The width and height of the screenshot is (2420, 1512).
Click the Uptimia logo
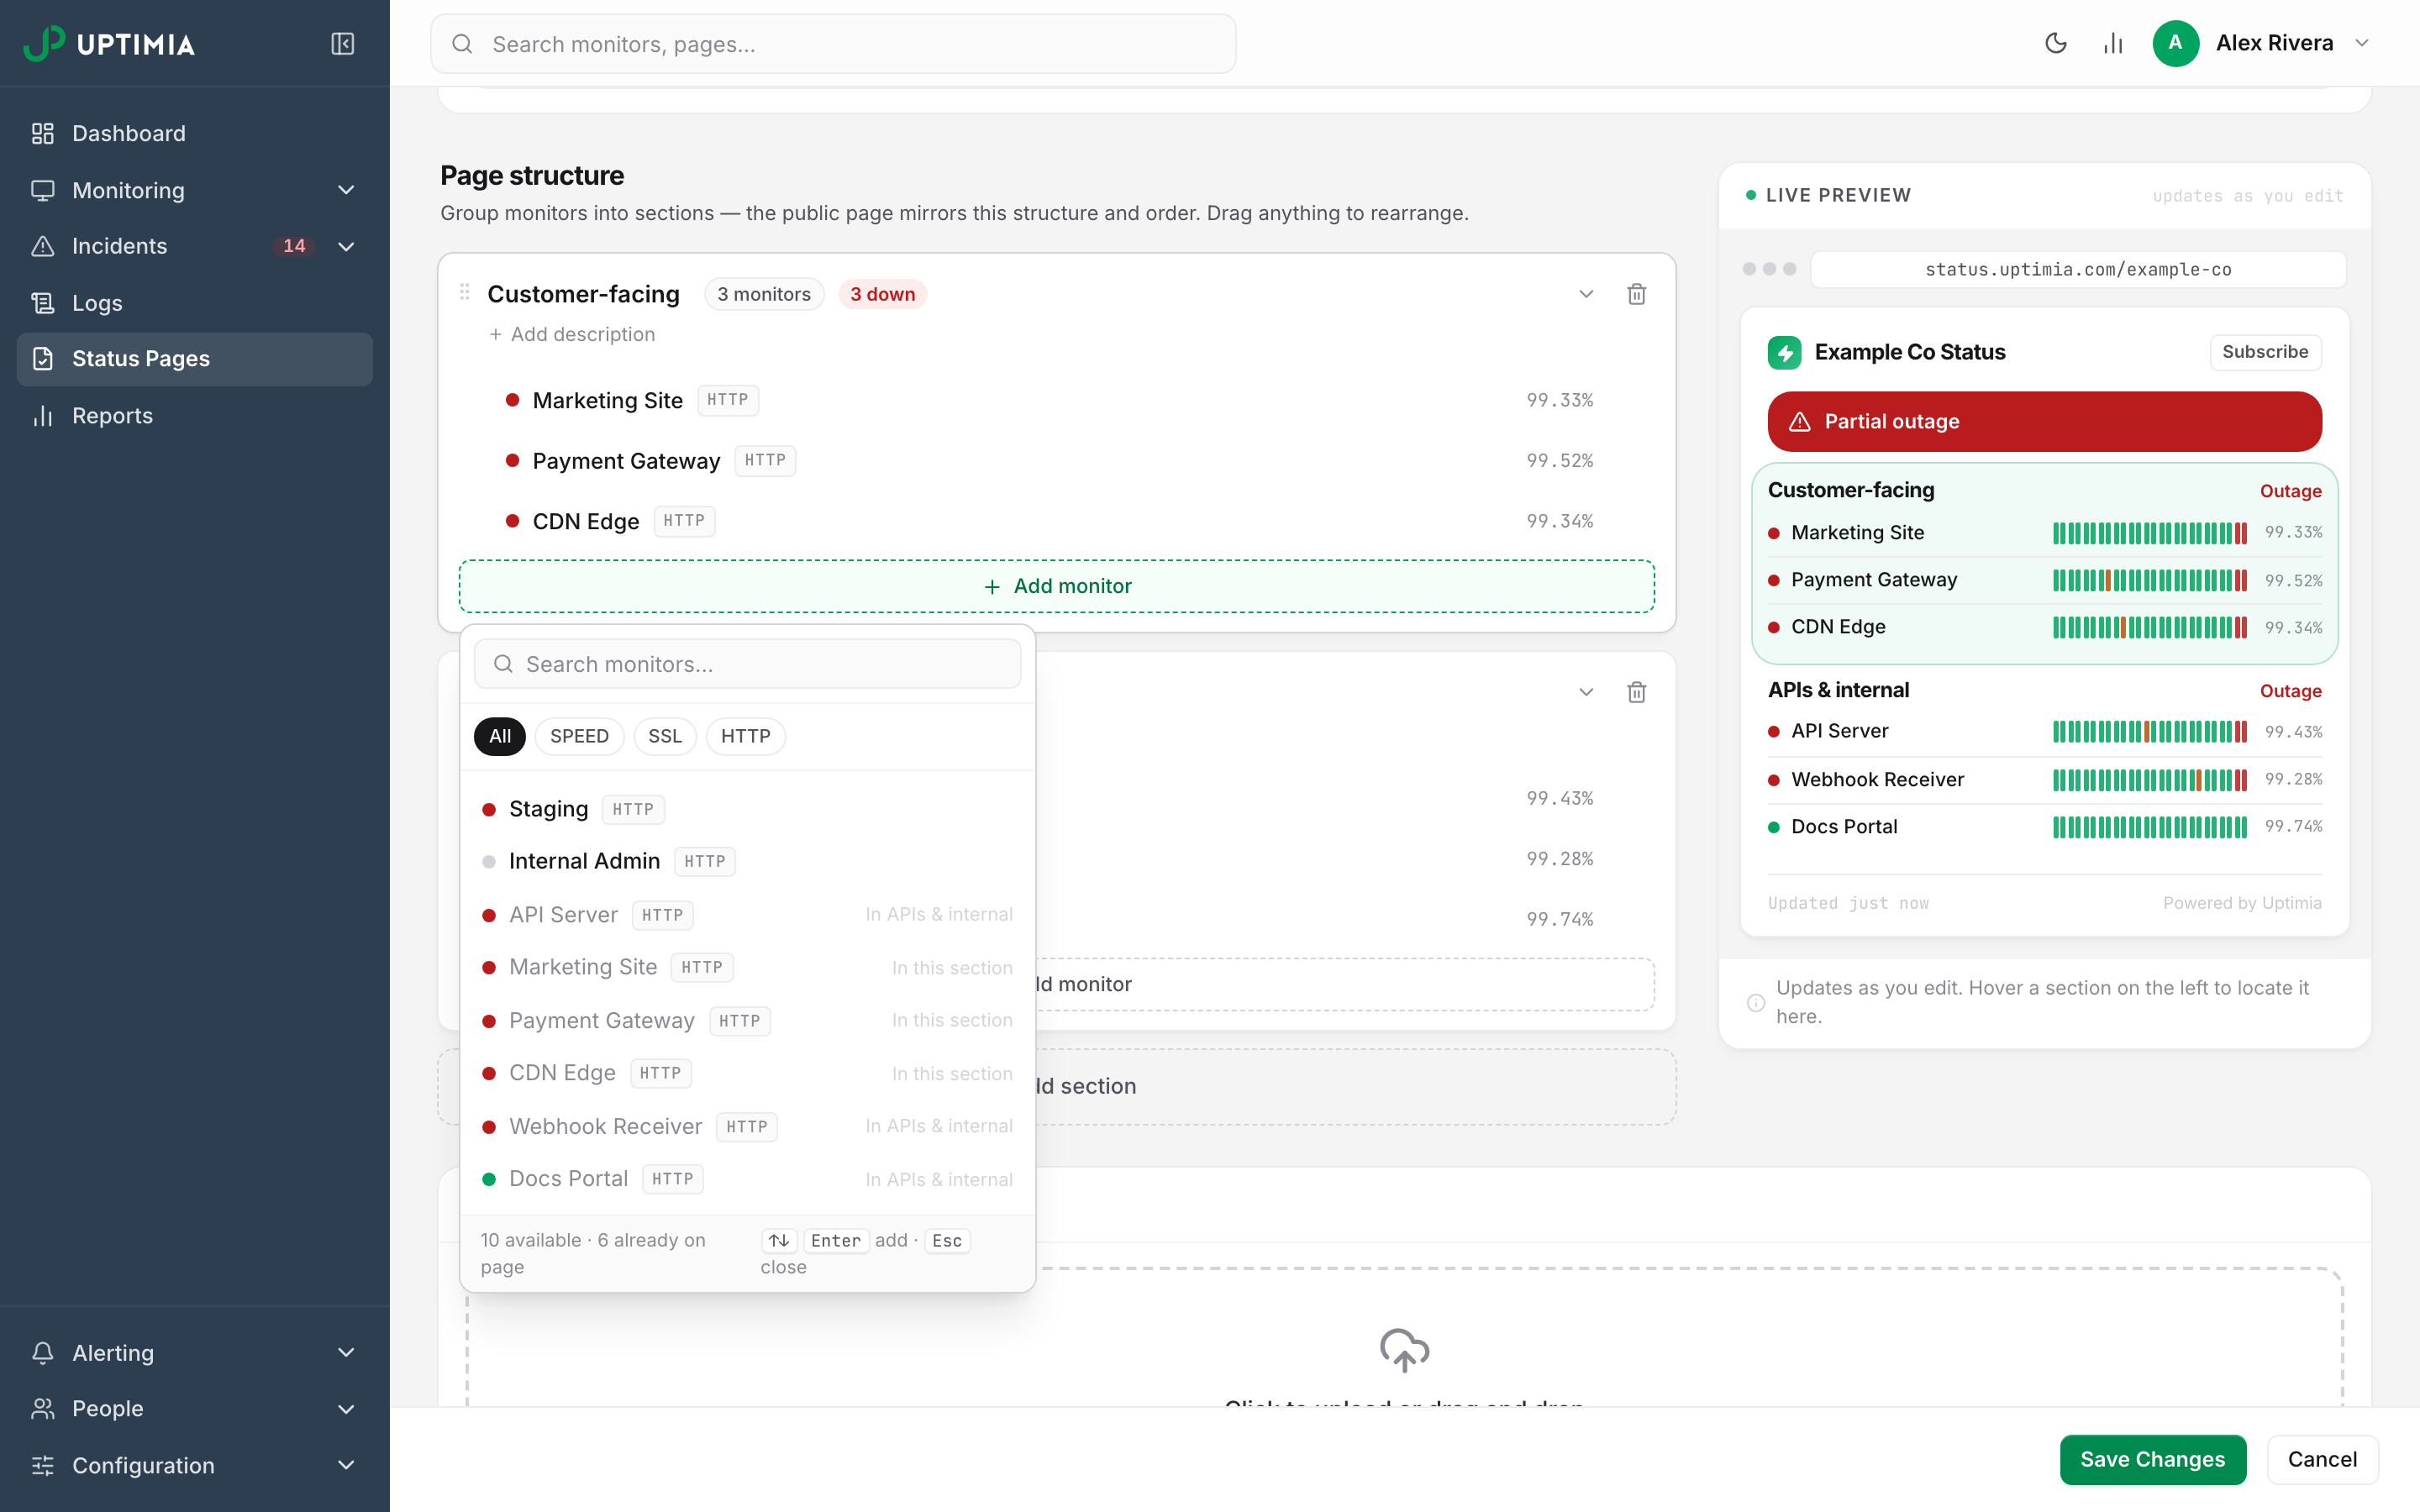[109, 44]
